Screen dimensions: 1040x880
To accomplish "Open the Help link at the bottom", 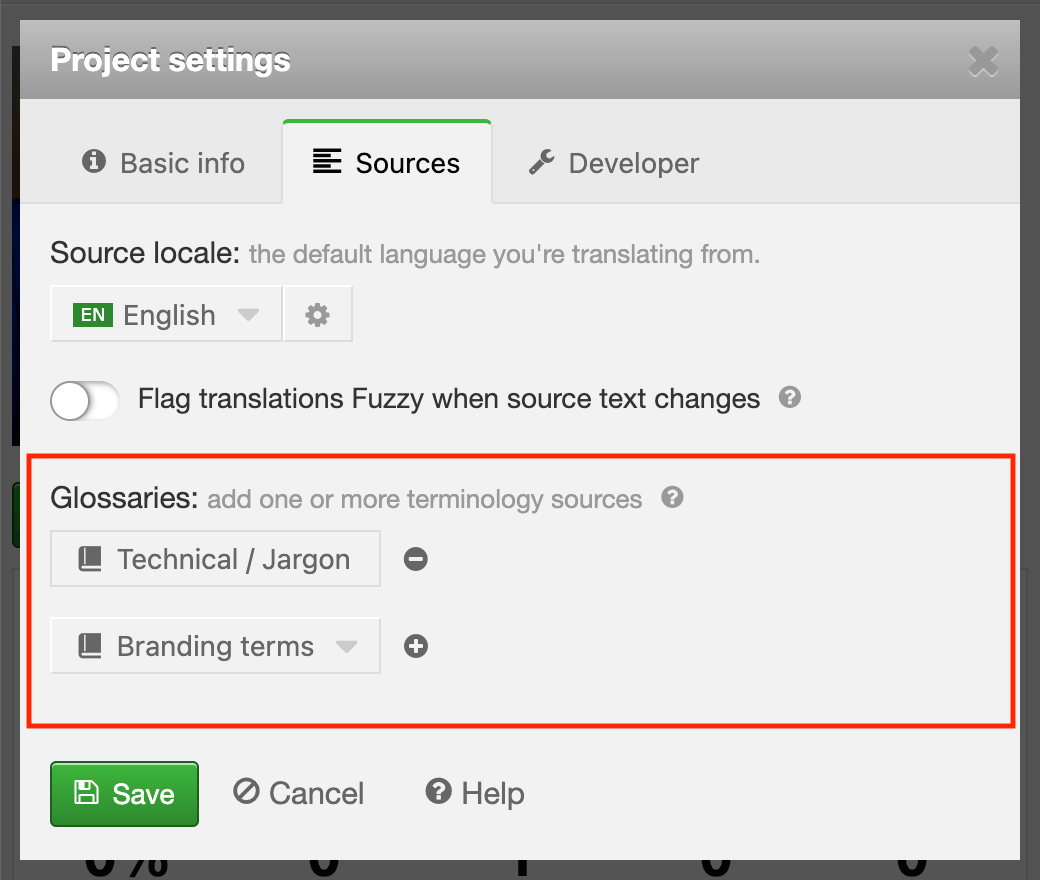I will click(475, 794).
